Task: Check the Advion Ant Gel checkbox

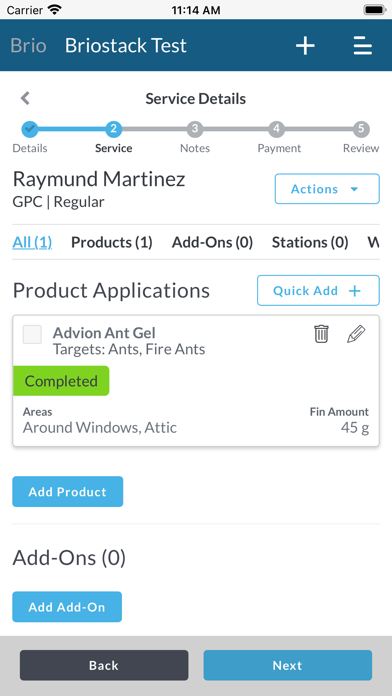Action: [32, 334]
